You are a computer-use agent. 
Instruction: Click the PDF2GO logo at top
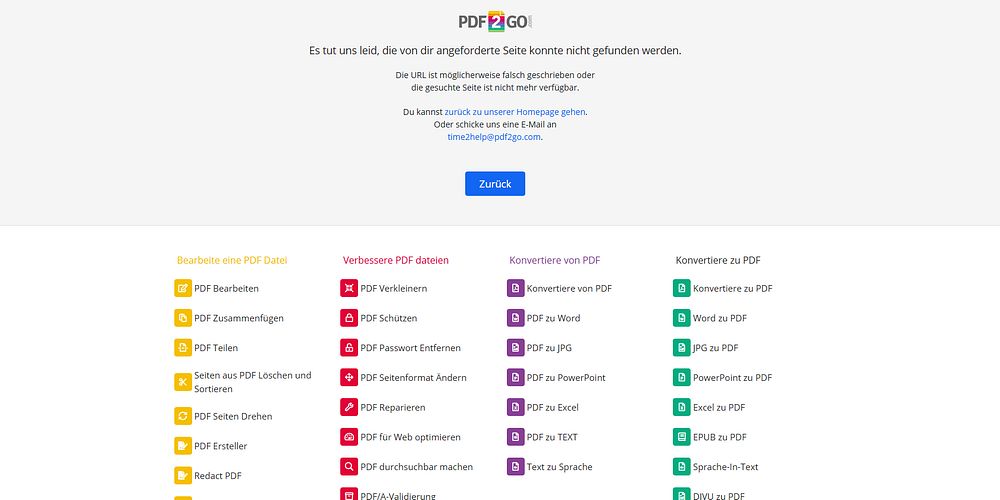495,22
